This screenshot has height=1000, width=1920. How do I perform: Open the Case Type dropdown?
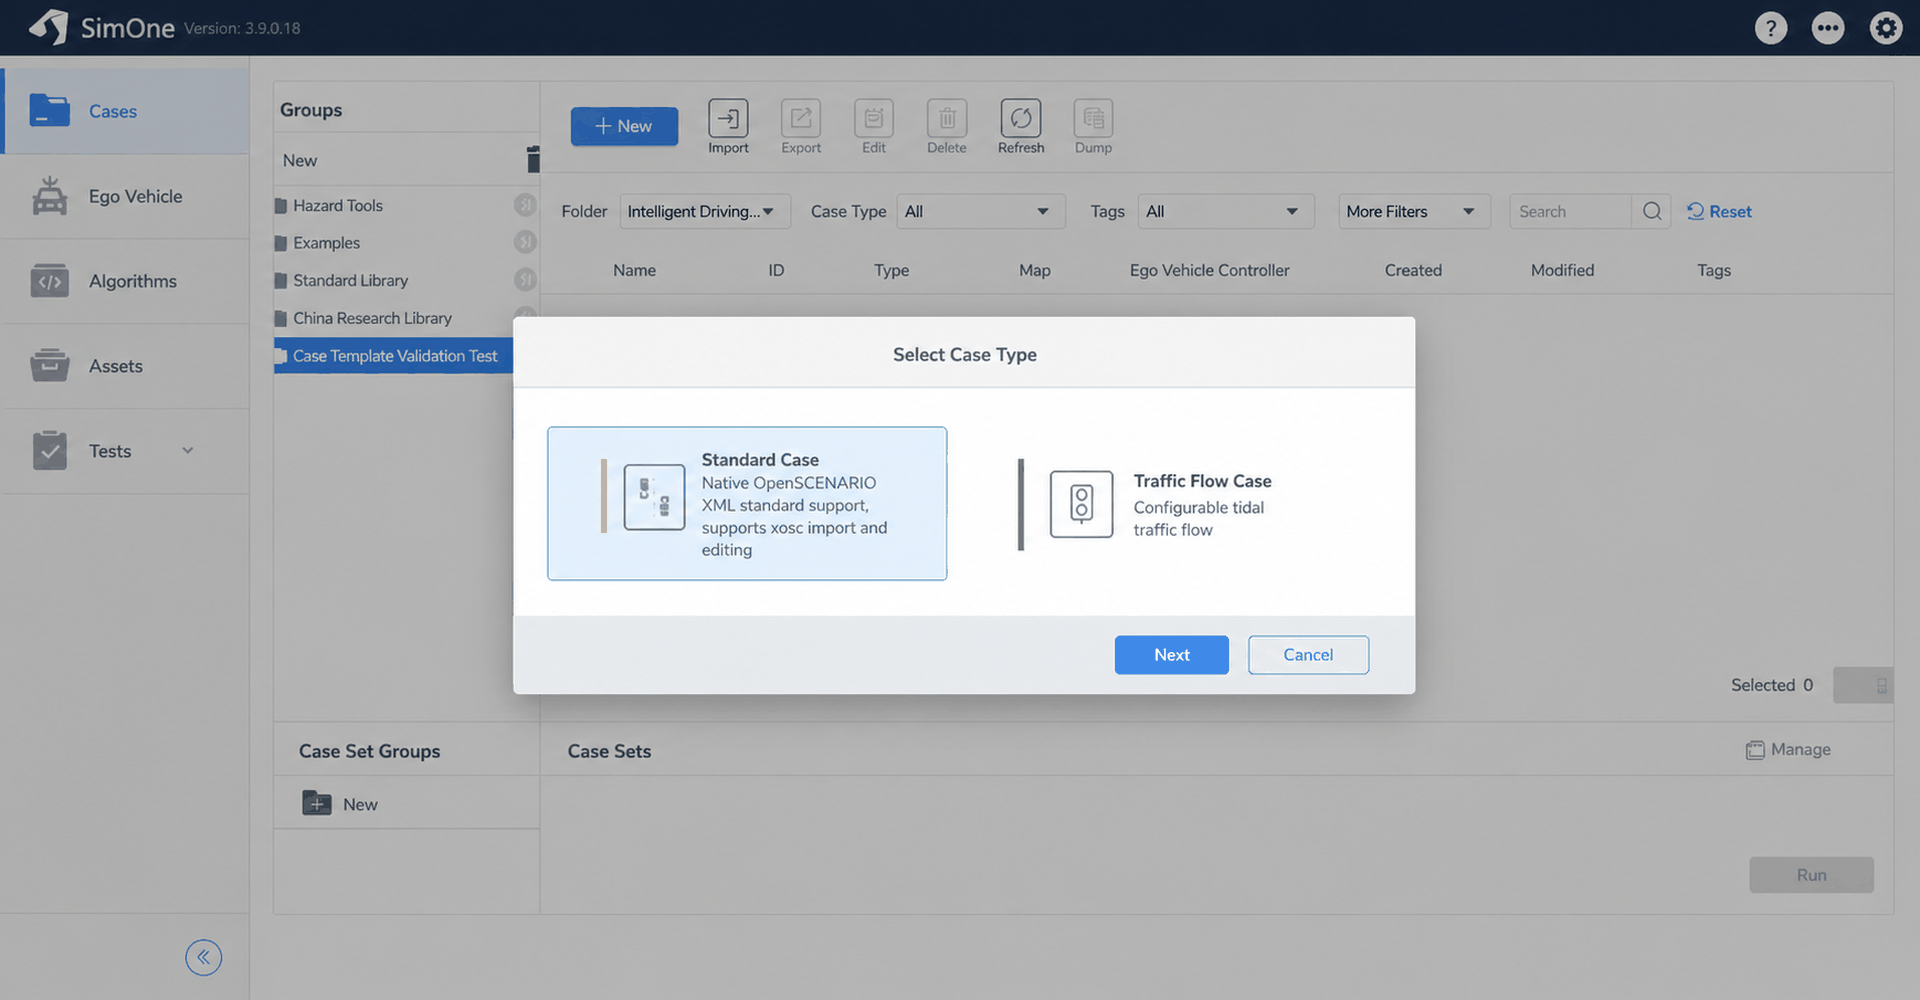[x=981, y=211]
